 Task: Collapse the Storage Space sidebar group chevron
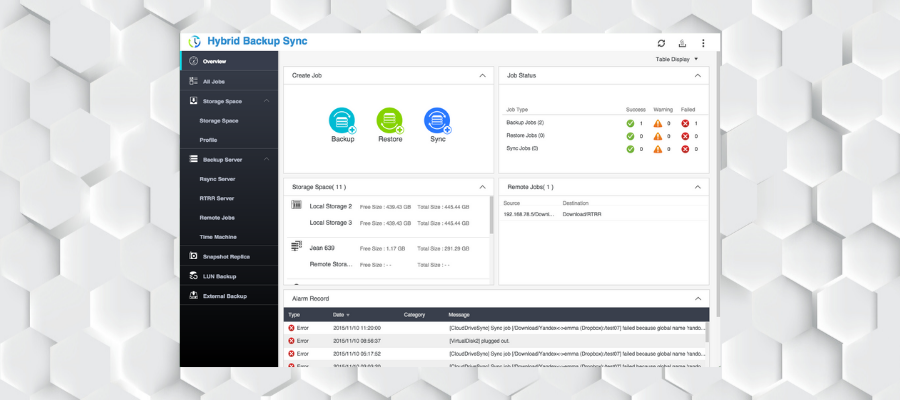coord(266,101)
